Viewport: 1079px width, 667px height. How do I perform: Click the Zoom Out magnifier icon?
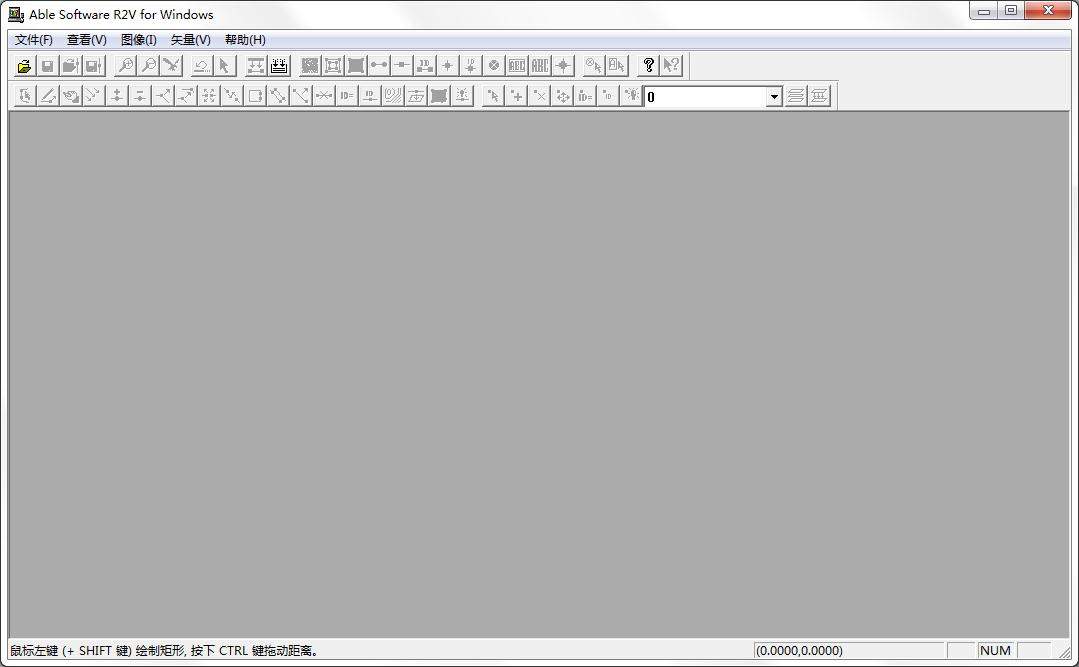[148, 66]
